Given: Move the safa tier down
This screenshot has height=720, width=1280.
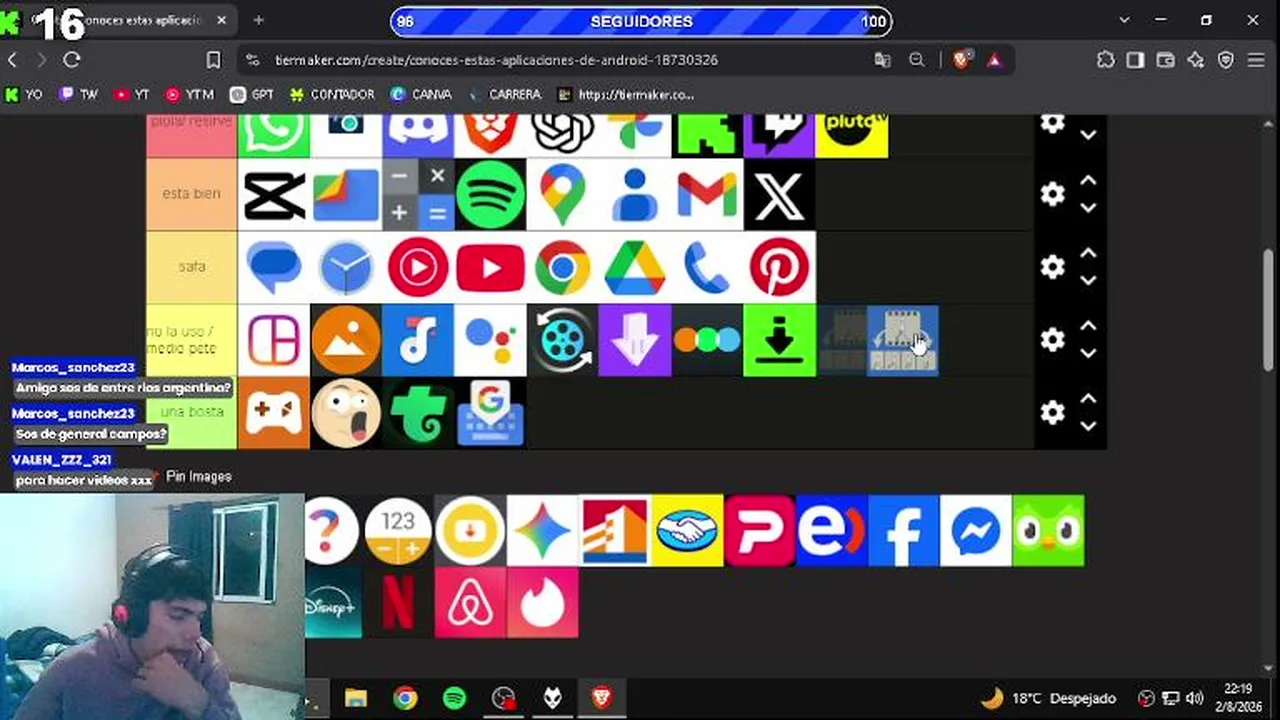Looking at the screenshot, I should click(1088, 280).
